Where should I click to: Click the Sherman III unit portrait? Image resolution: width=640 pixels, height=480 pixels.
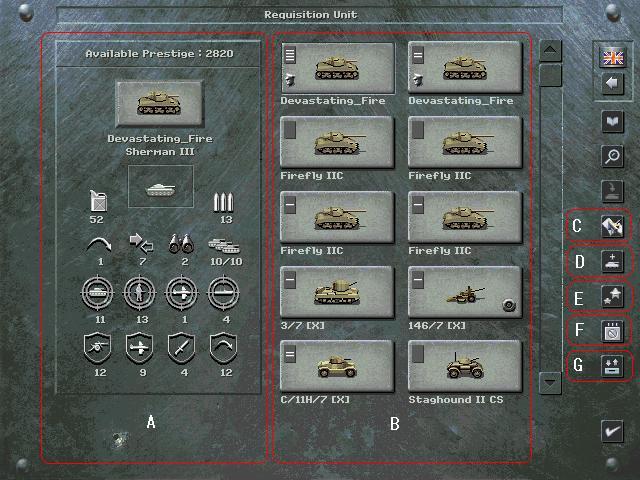159,103
